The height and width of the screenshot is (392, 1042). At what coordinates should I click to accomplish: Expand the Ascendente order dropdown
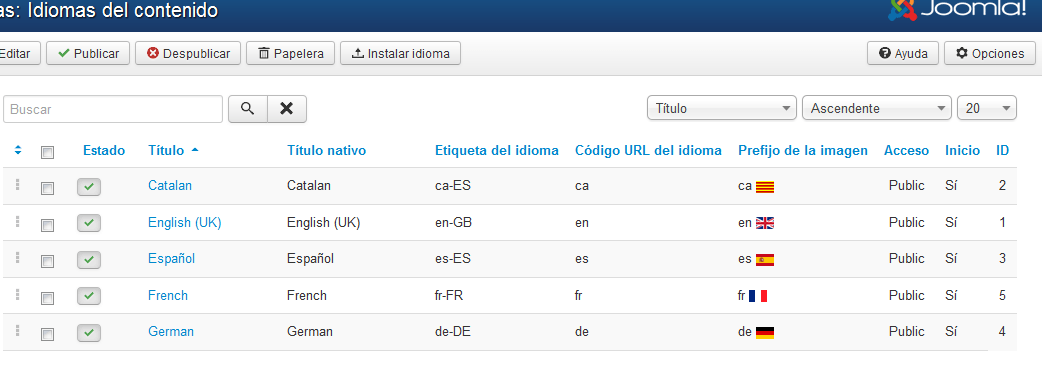point(877,108)
